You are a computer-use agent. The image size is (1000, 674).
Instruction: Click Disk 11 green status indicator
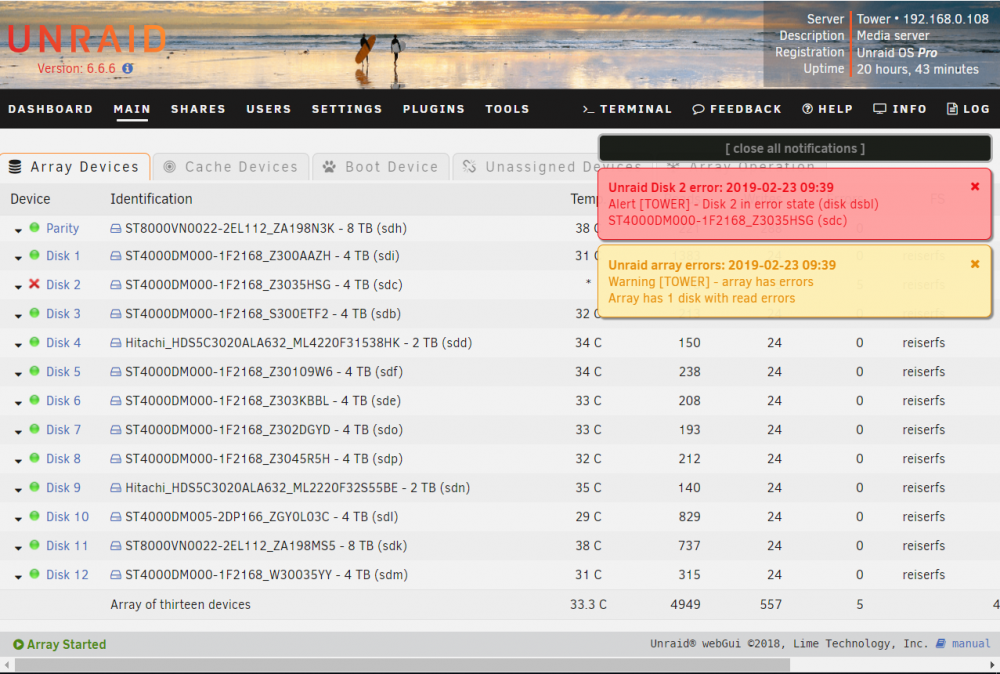pyautogui.click(x=34, y=545)
